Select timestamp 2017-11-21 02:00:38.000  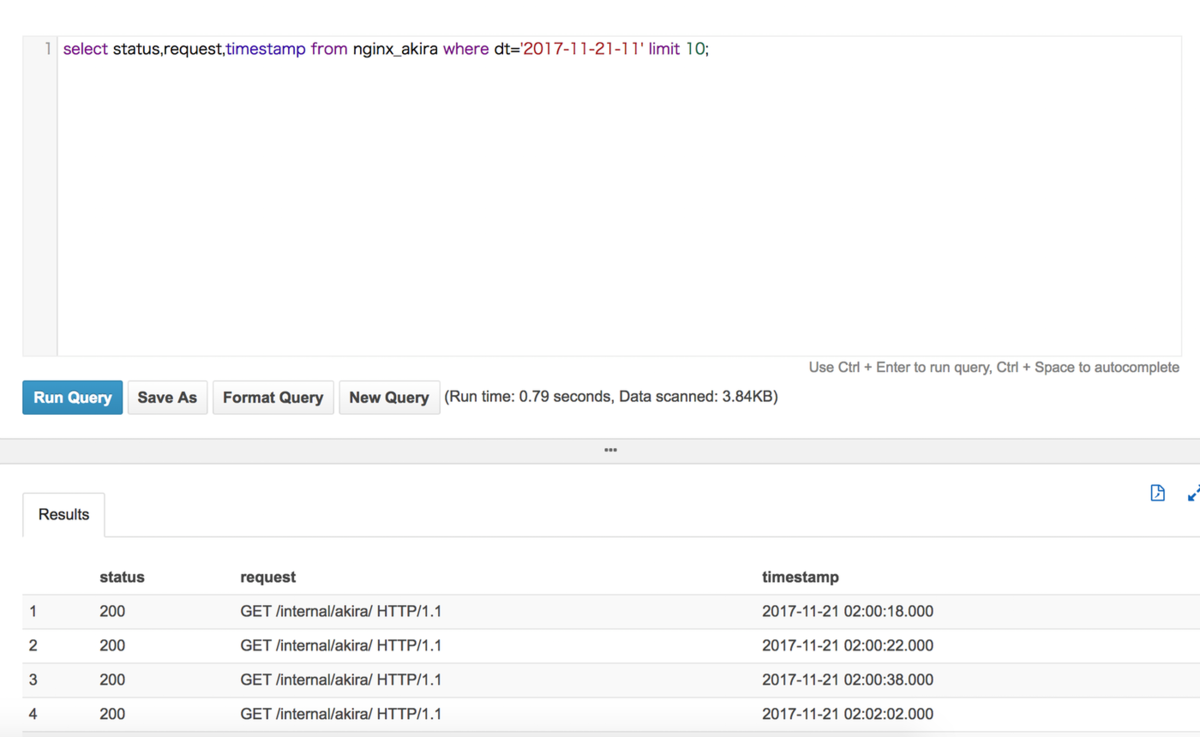tap(848, 679)
